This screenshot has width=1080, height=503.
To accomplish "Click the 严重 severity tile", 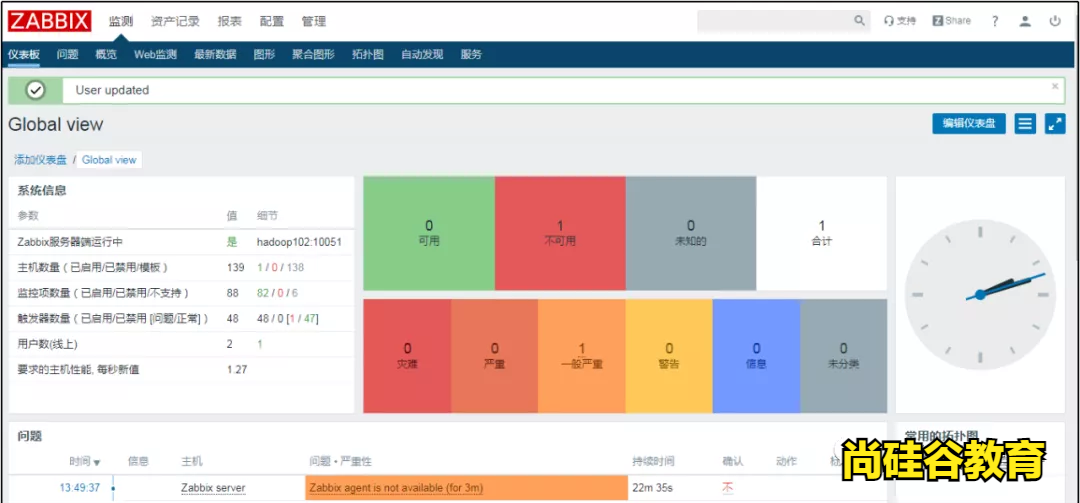I will click(495, 356).
